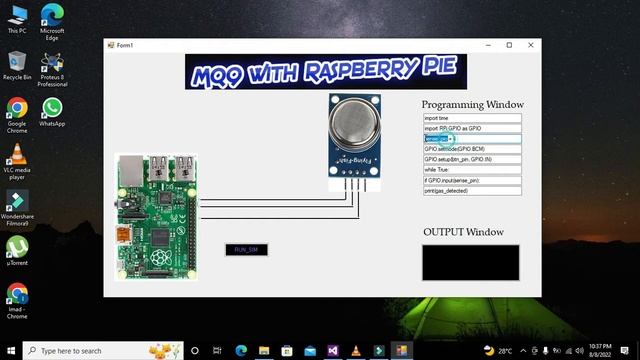Screen dimensions: 640x360
Task: Open the Recycle Bin
Action: point(17,65)
